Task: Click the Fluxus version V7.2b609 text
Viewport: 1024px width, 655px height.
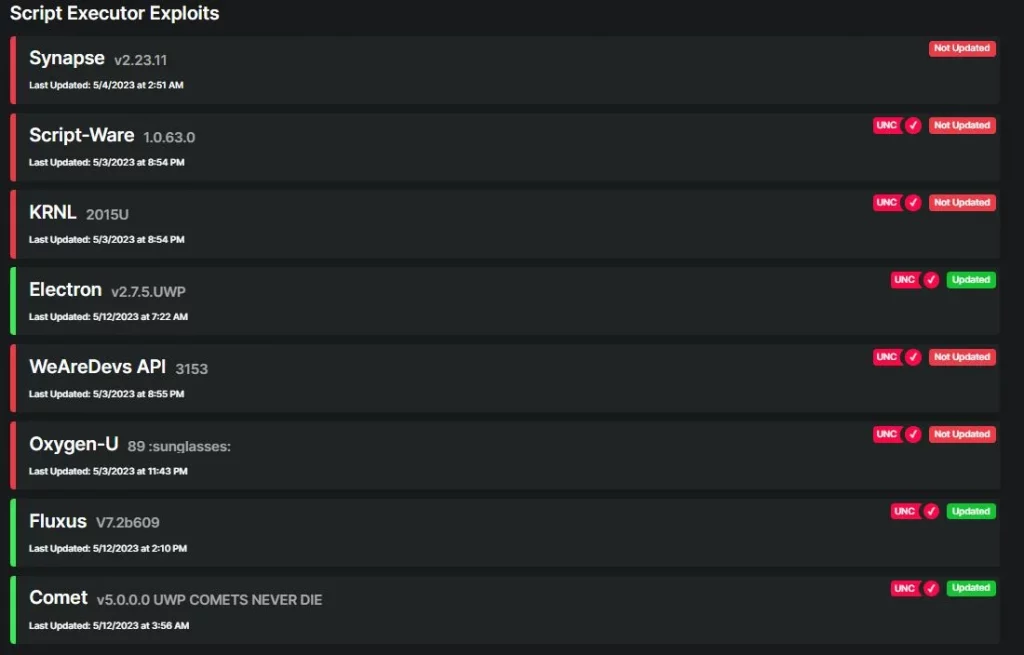Action: 127,522
